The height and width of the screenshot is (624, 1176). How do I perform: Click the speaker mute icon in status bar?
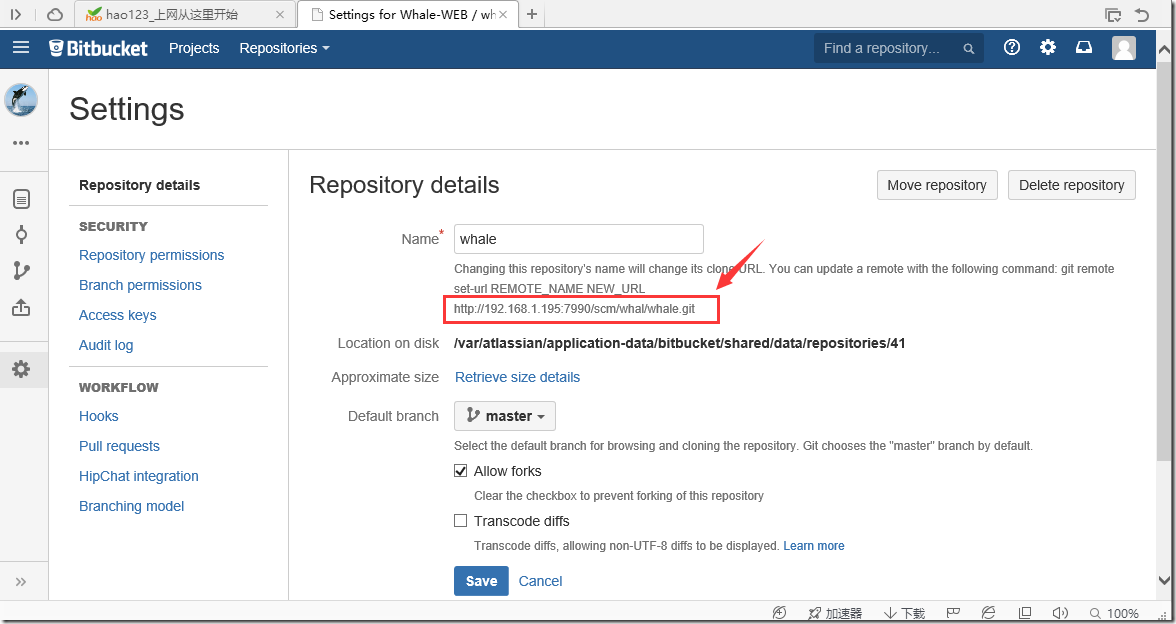[1060, 614]
